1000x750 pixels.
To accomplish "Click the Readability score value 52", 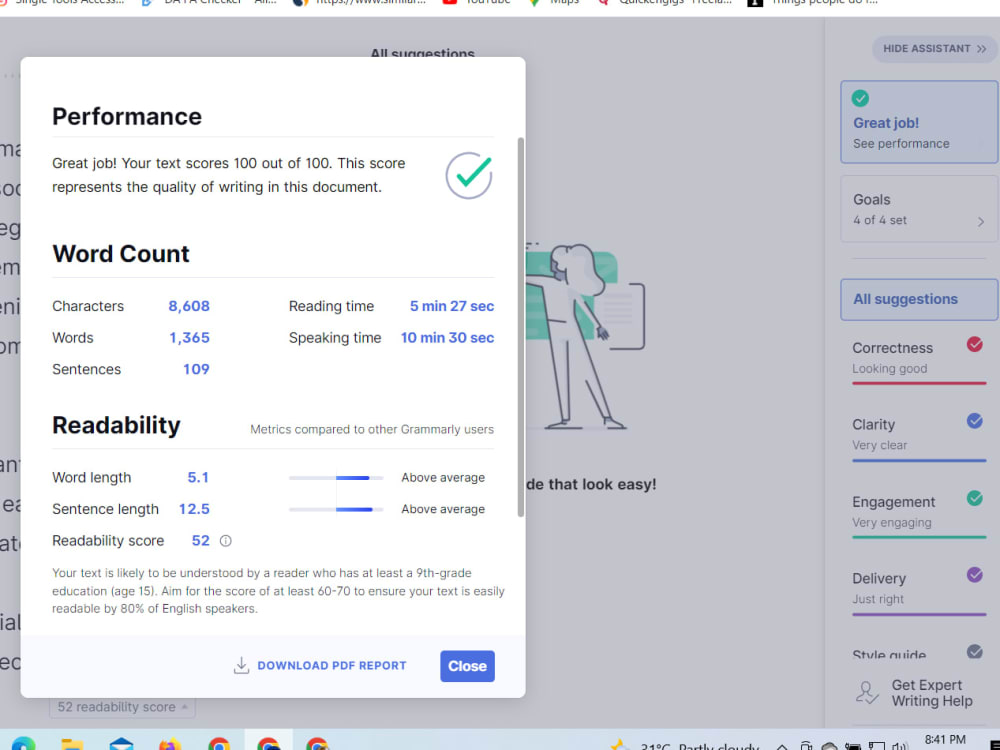I will point(200,541).
